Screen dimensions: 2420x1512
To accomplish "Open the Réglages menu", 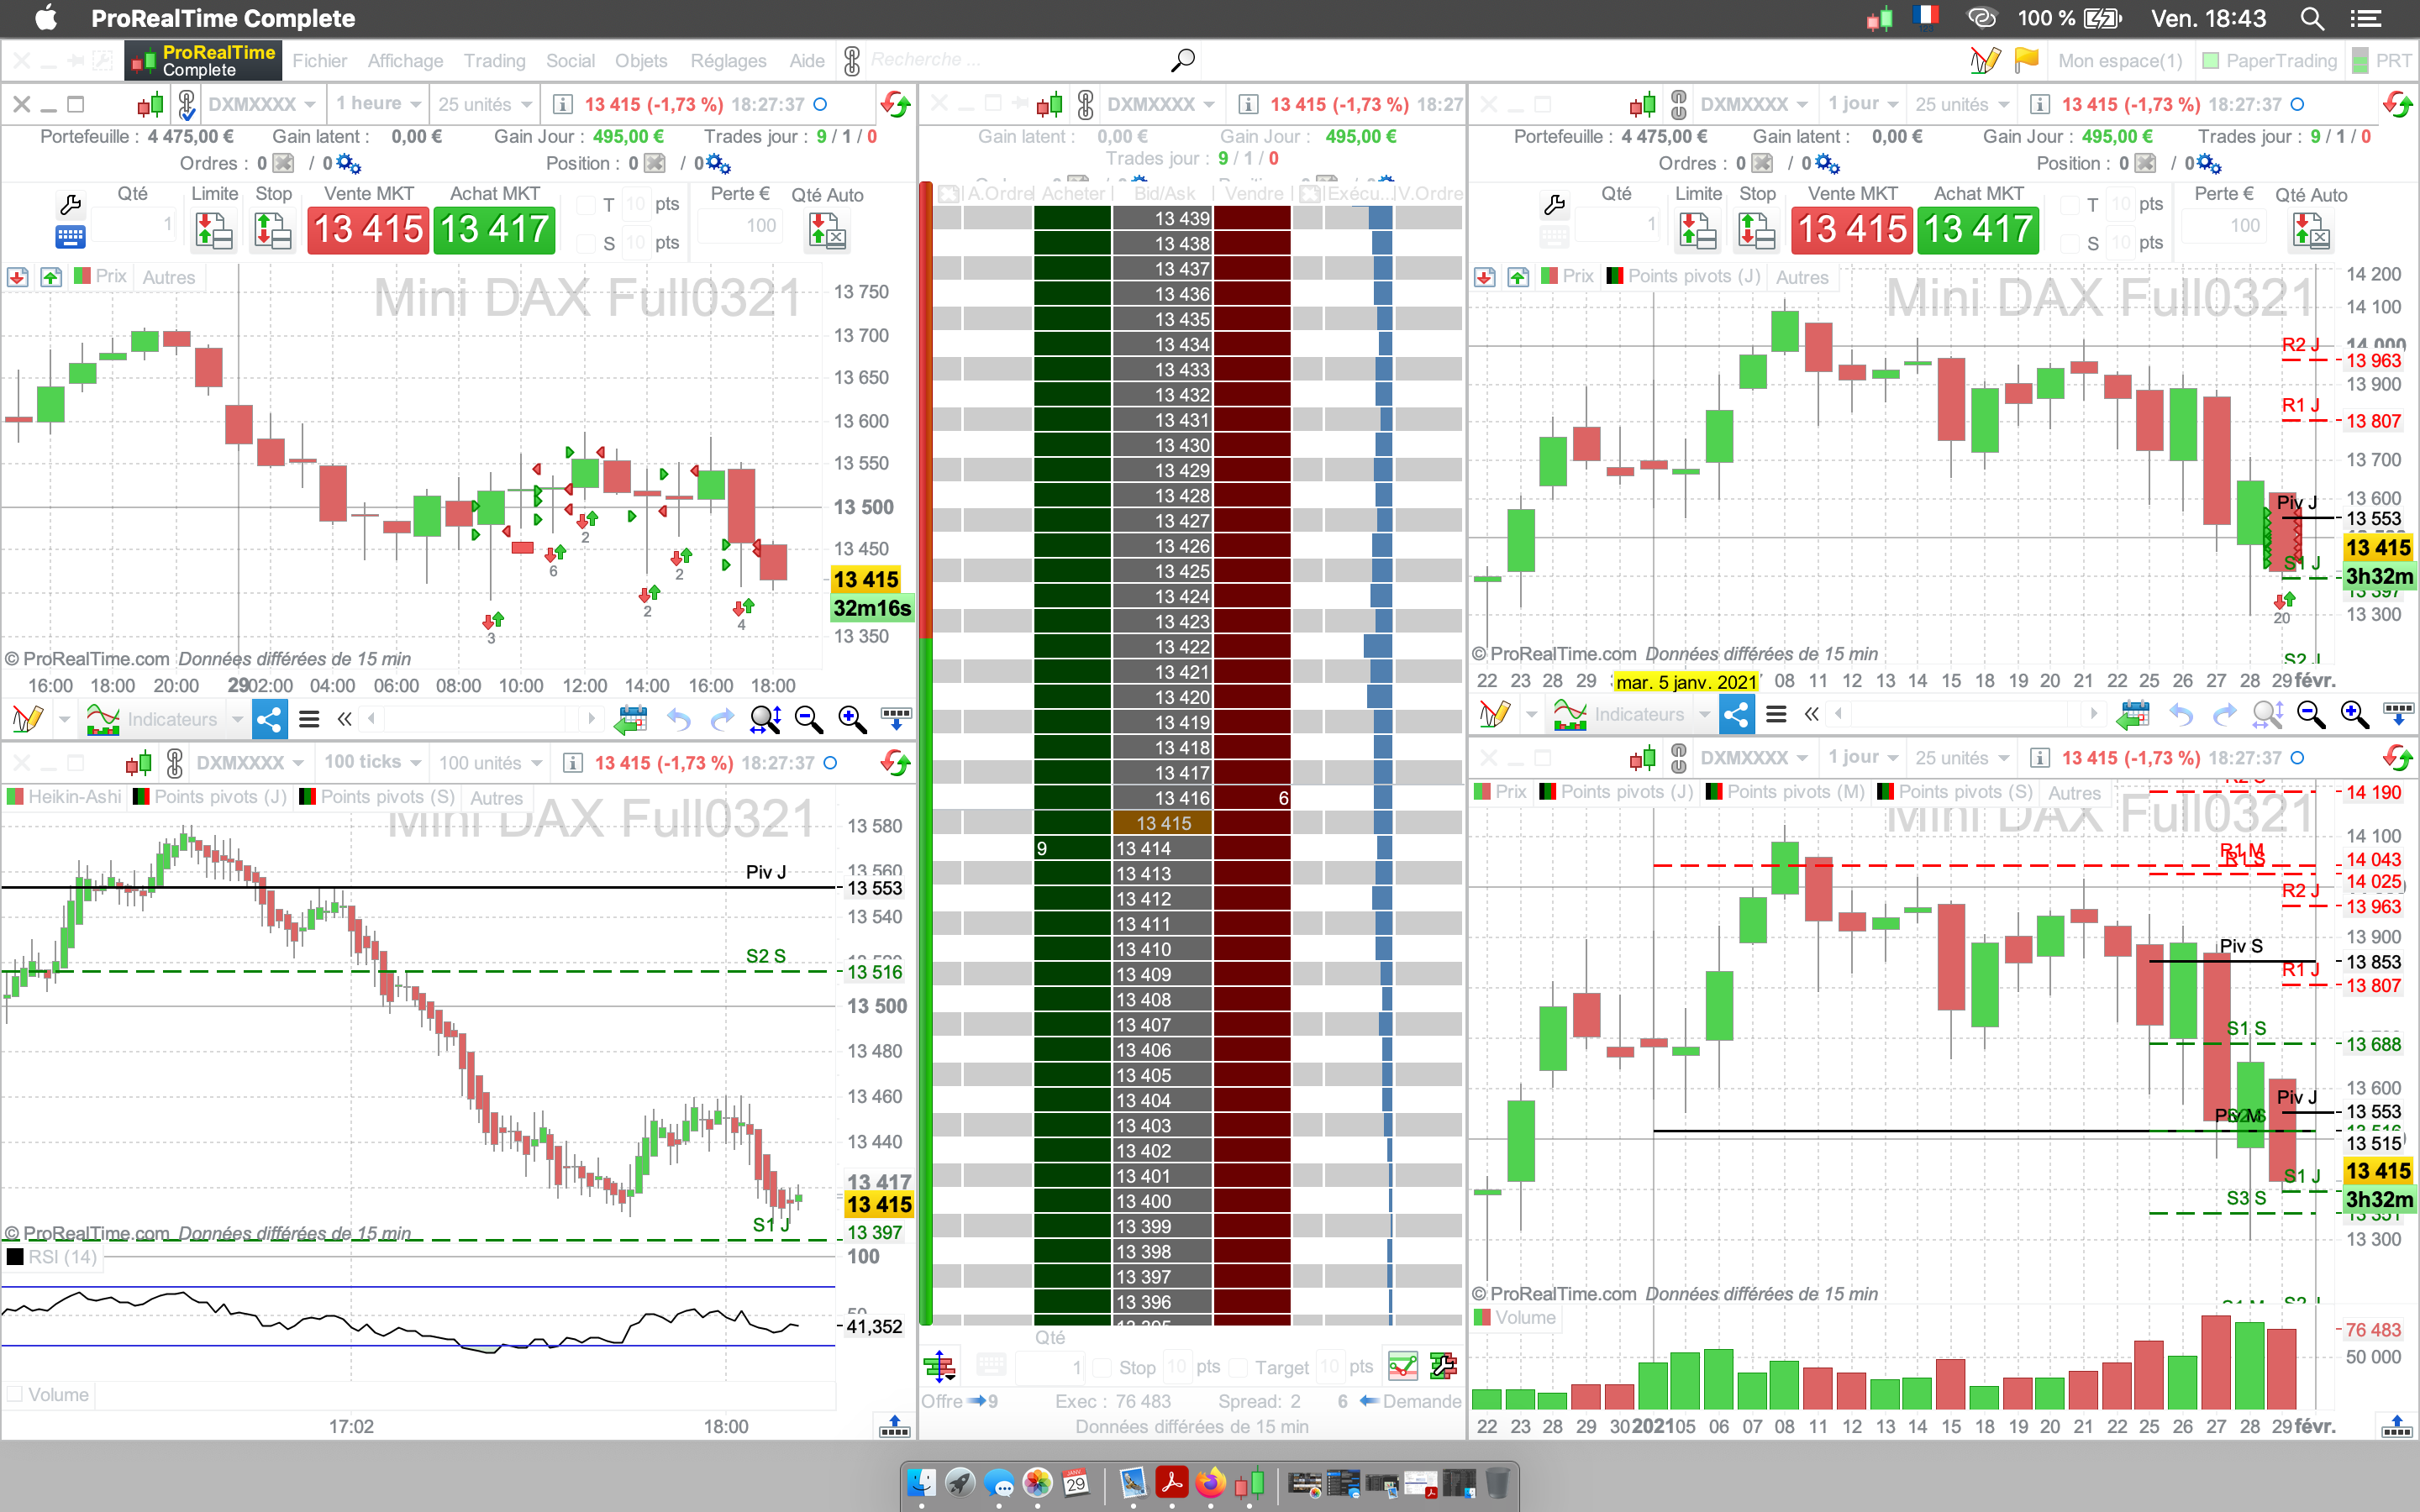I will click(728, 61).
